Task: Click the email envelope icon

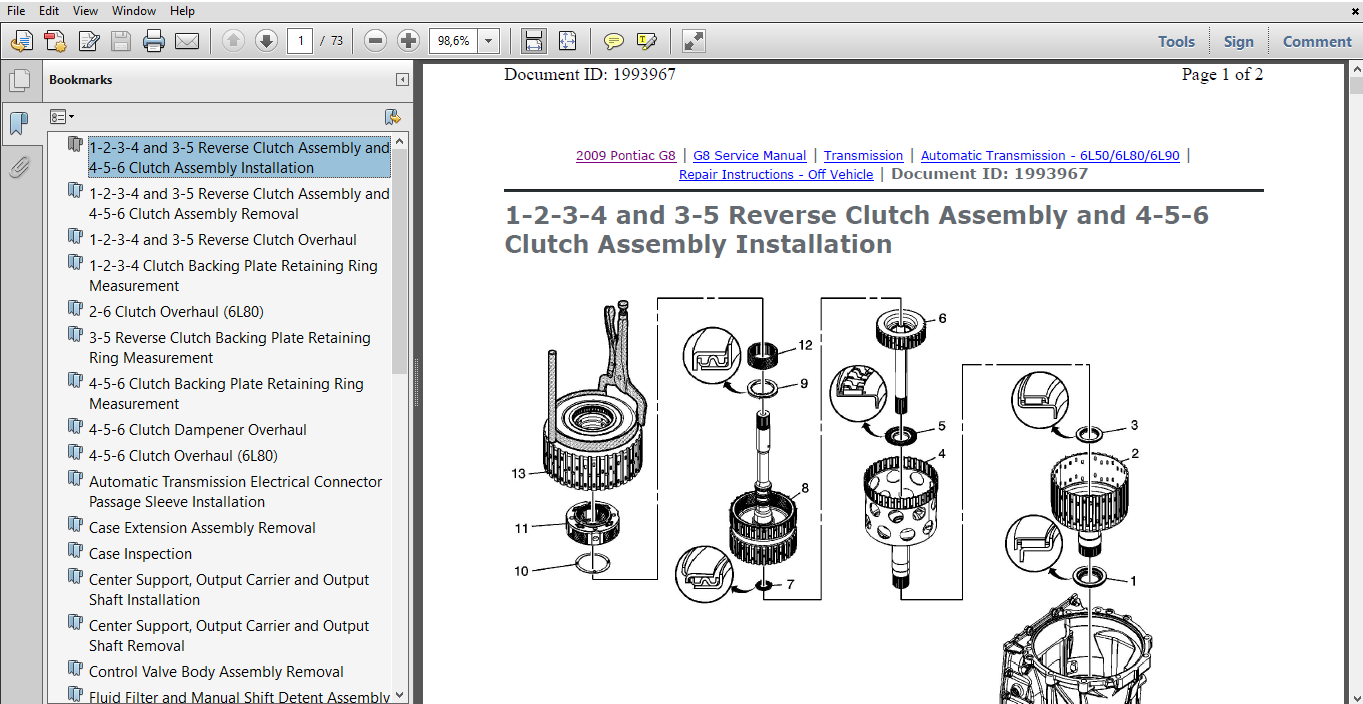Action: (186, 41)
